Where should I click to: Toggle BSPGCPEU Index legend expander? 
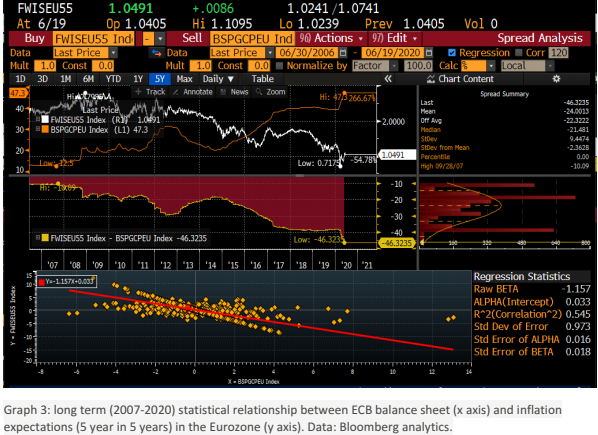click(x=38, y=129)
